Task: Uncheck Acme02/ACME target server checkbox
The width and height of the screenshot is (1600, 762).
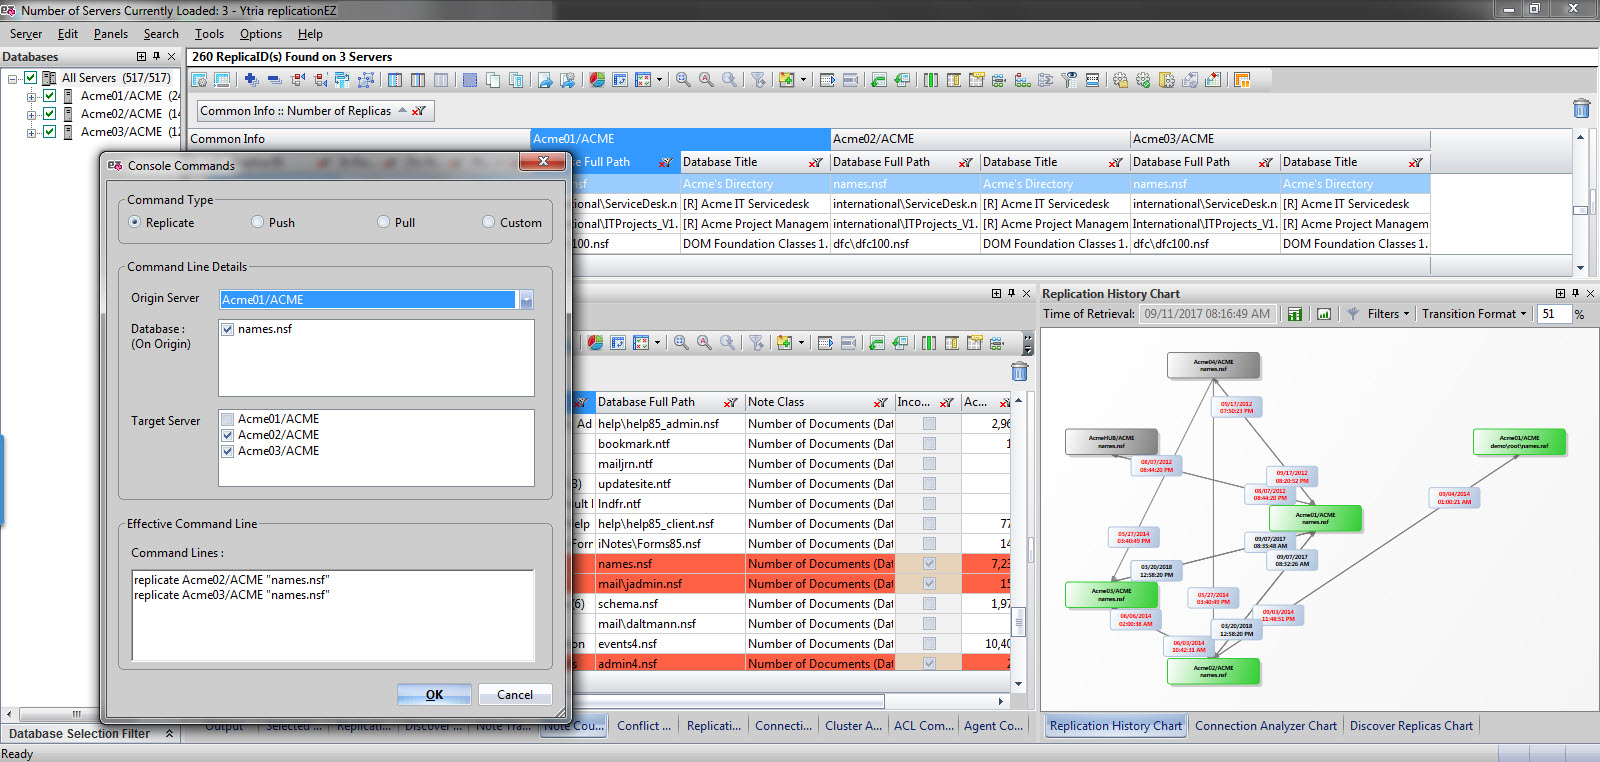Action: [x=228, y=435]
